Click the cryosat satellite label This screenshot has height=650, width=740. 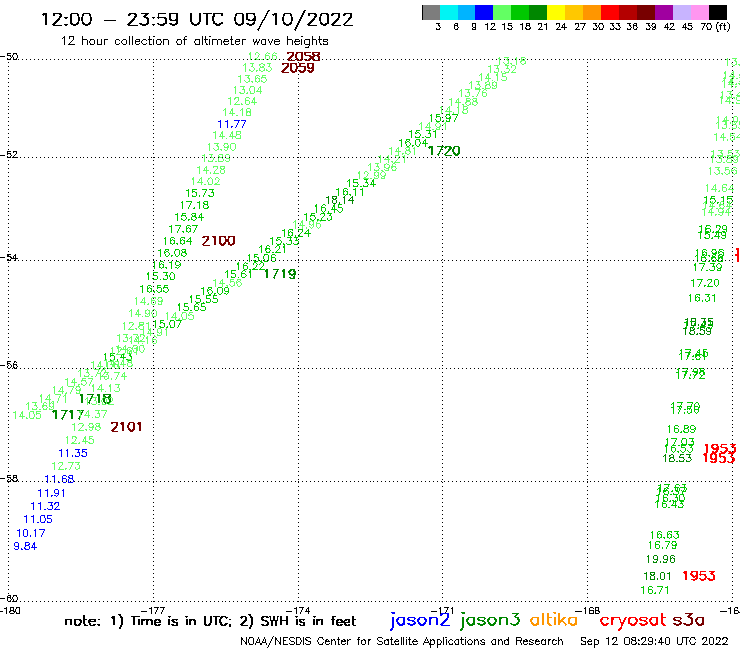coord(632,620)
